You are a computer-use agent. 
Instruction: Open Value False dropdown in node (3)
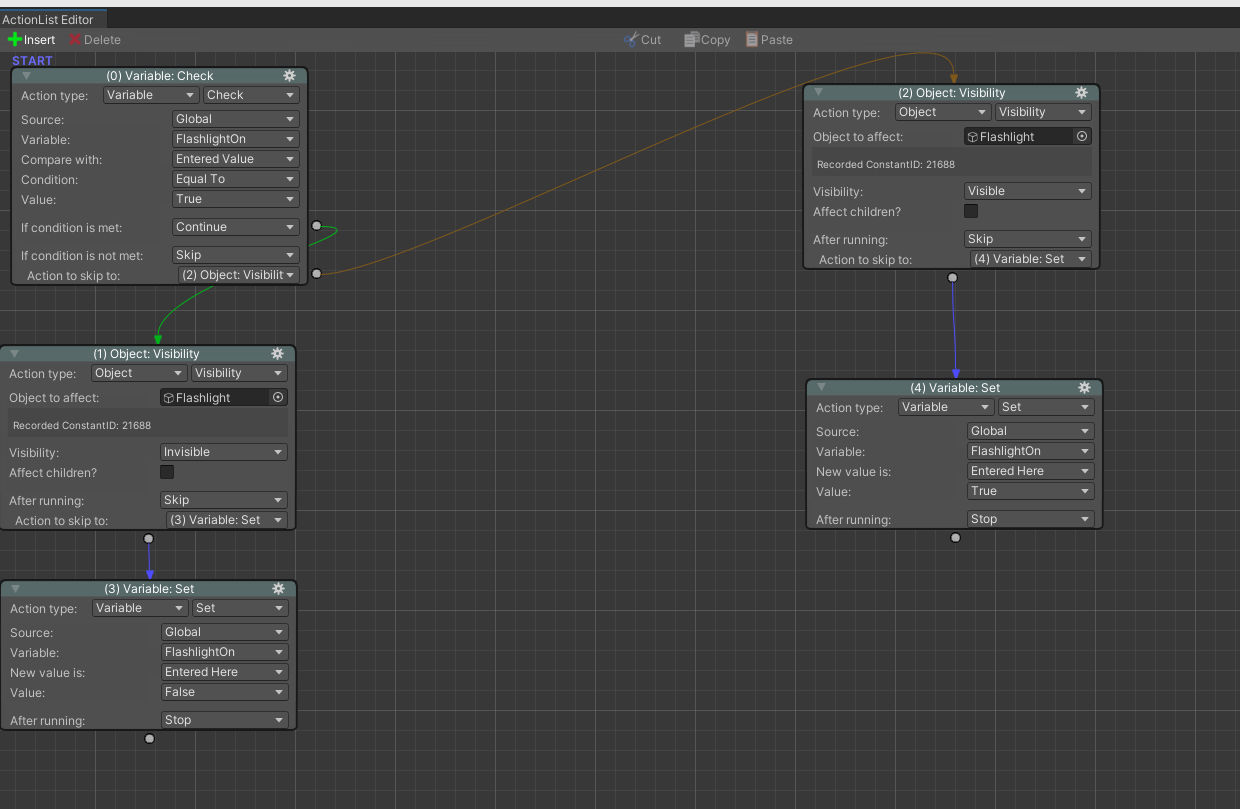(225, 692)
